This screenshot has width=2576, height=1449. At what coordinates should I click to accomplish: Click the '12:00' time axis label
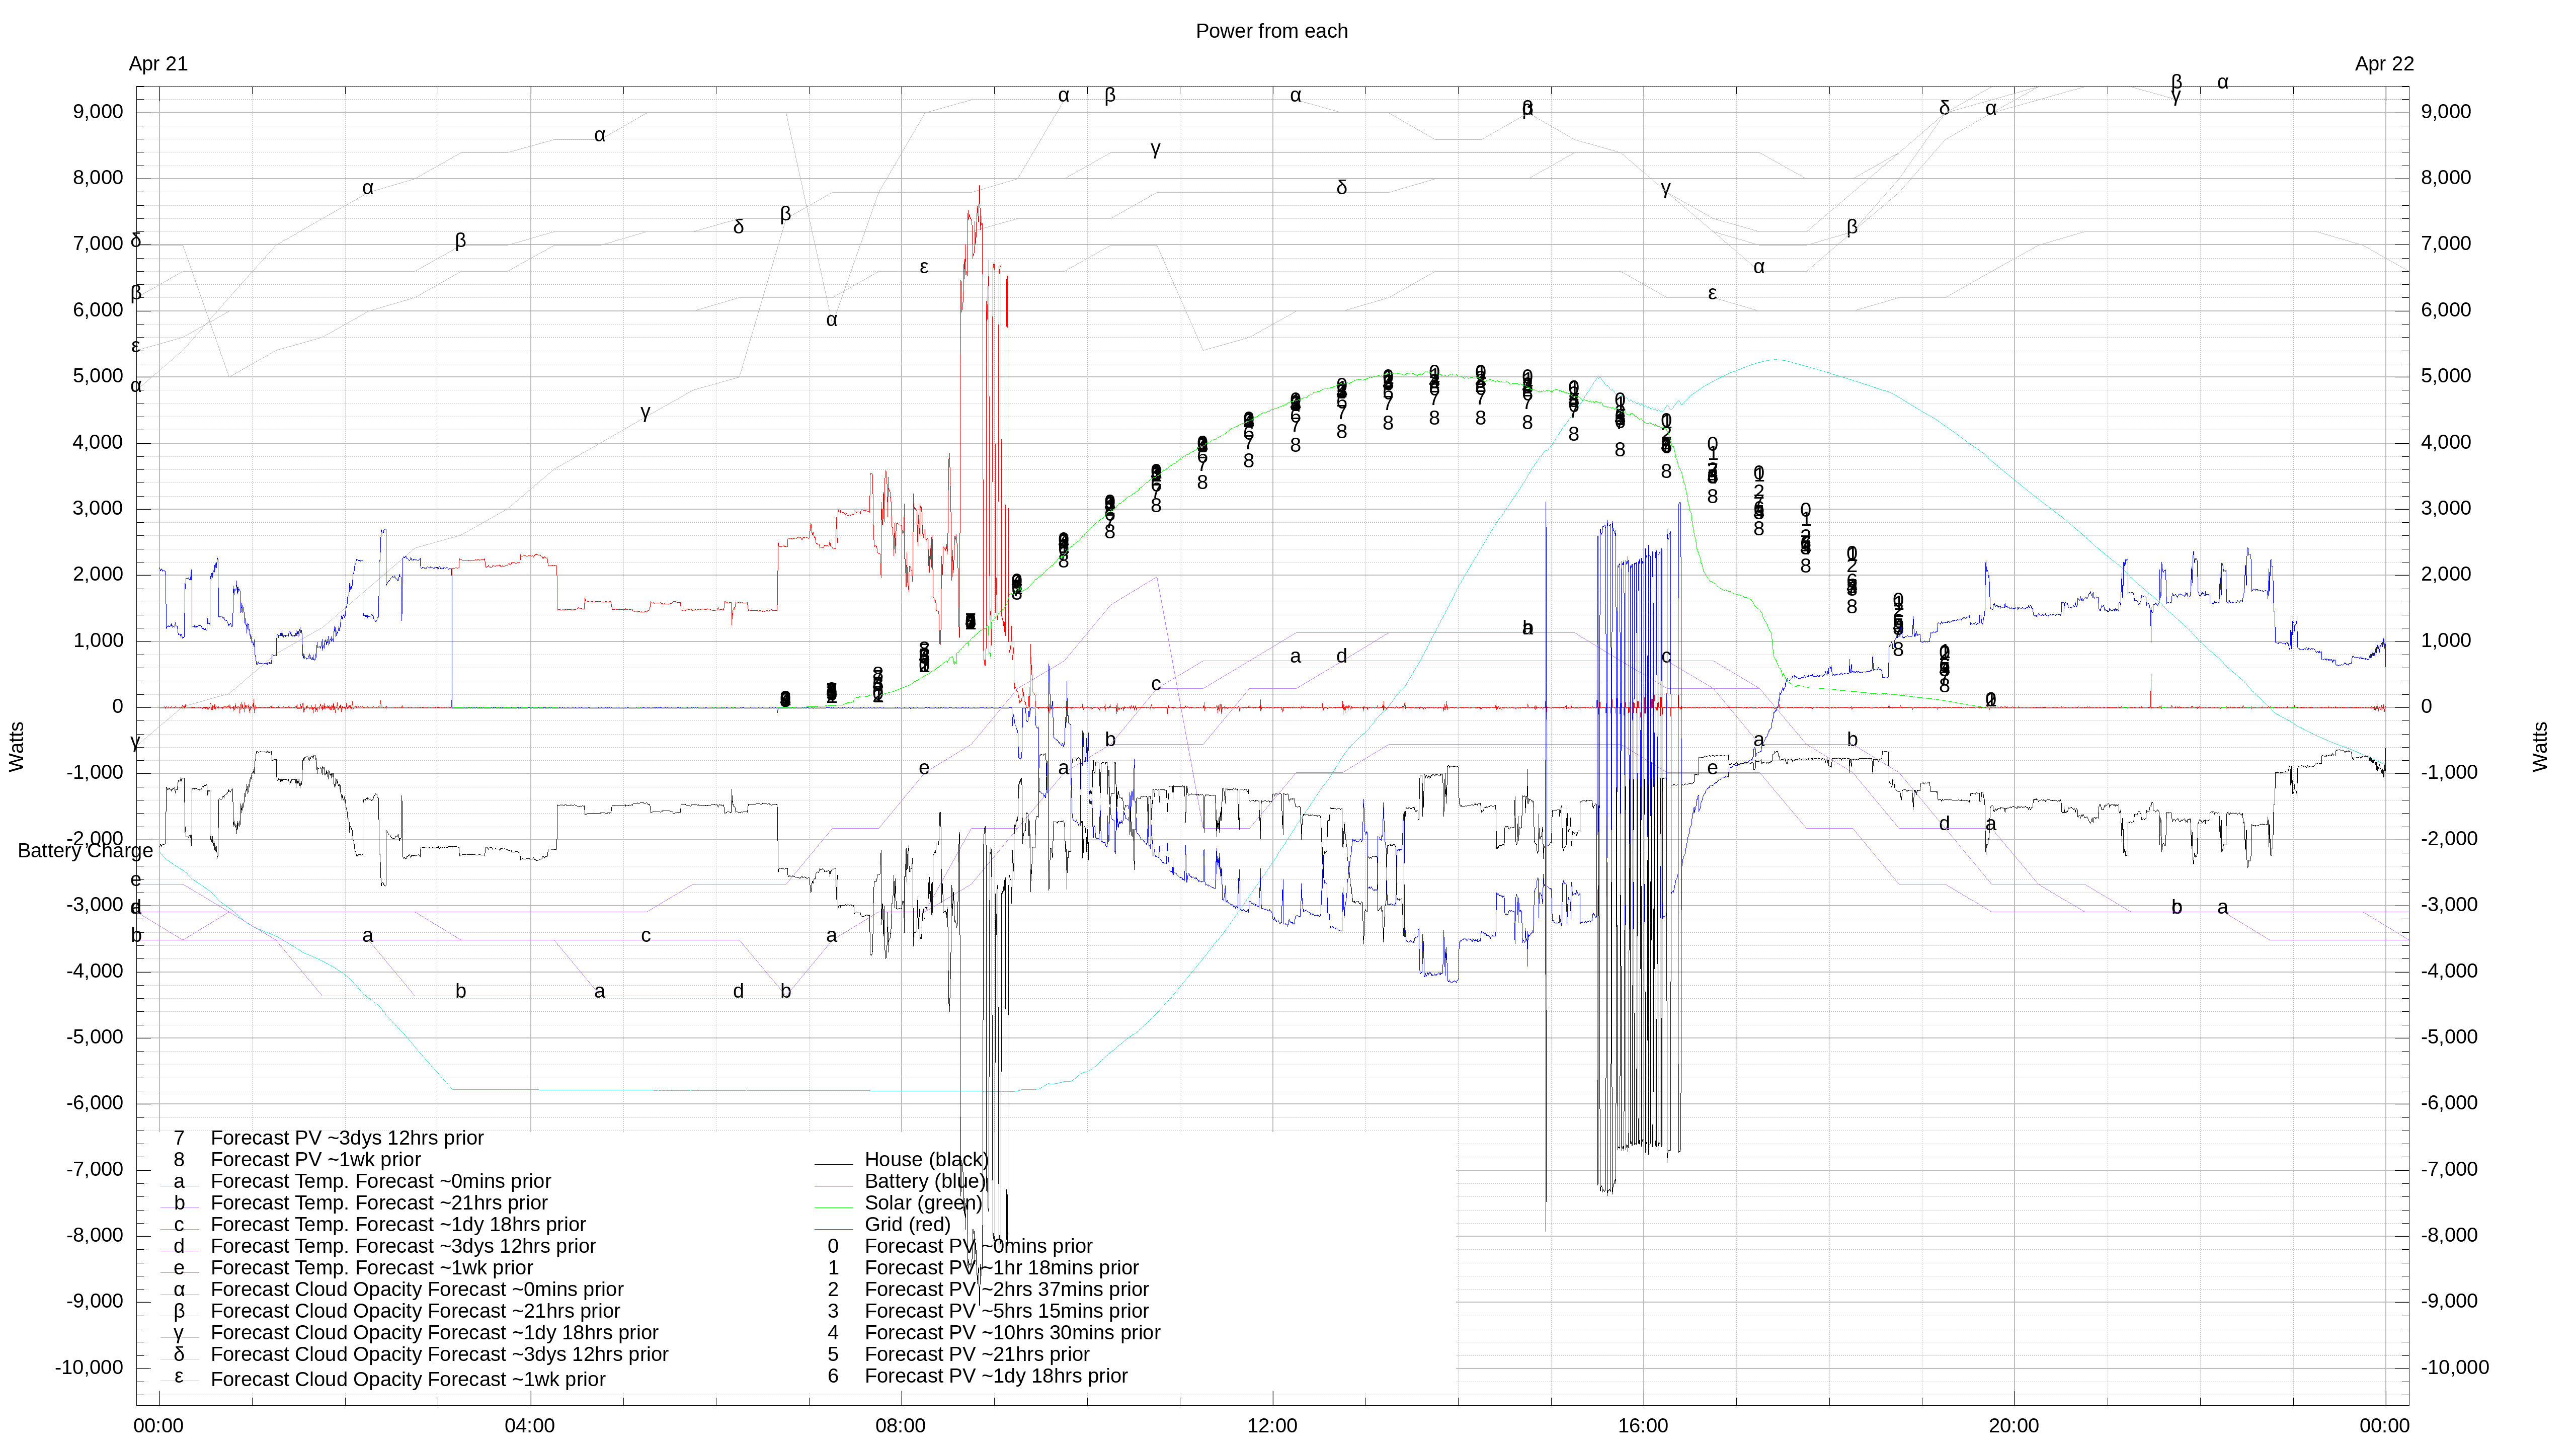point(1272,1426)
